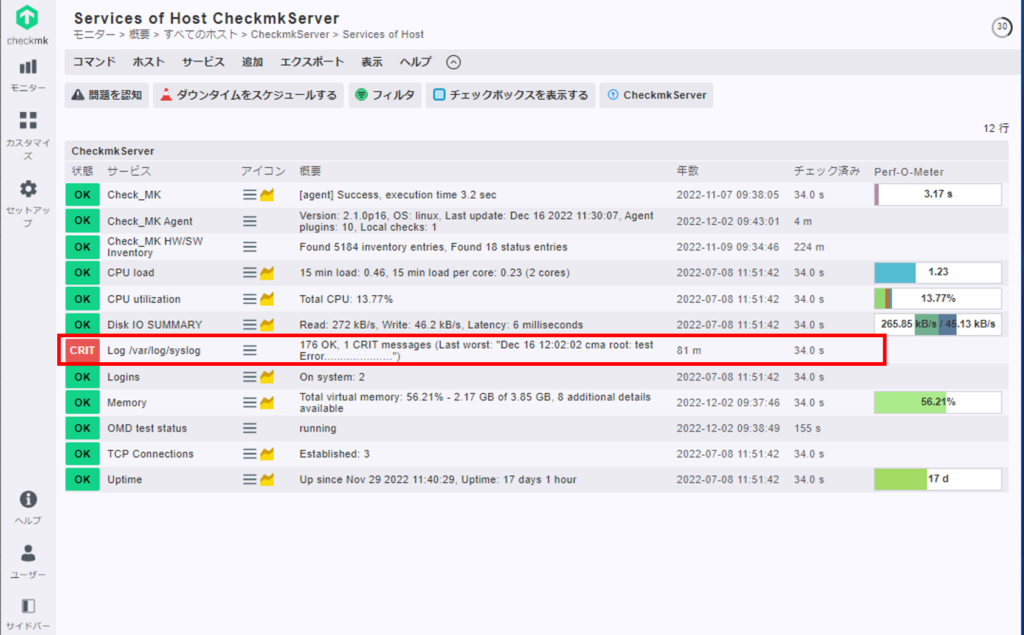This screenshot has height=635, width=1024.
Task: Click the CheckmkServer host button in toolbar
Action: pos(656,95)
